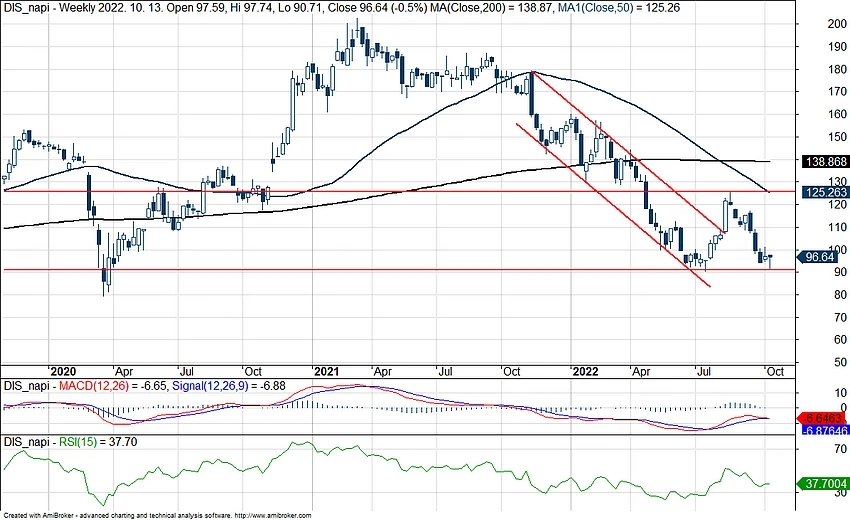
Task: Click the RSI(15) = 37.70 indicator label
Action: click(x=98, y=442)
